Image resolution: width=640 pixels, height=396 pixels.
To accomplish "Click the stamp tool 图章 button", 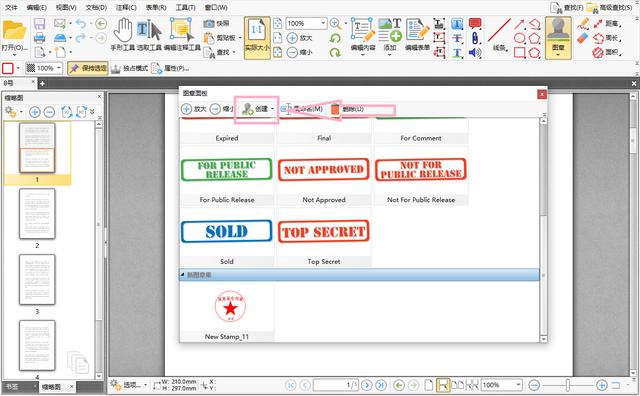I will pos(558,38).
